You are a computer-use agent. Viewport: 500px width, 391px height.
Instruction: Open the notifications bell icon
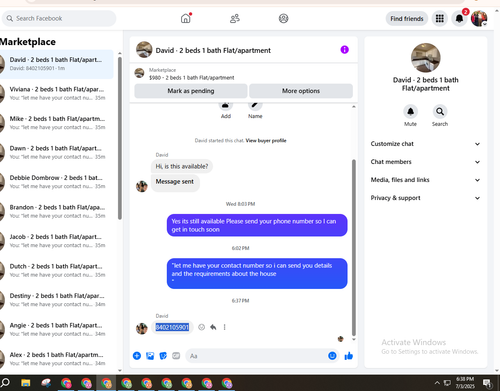coord(459,18)
